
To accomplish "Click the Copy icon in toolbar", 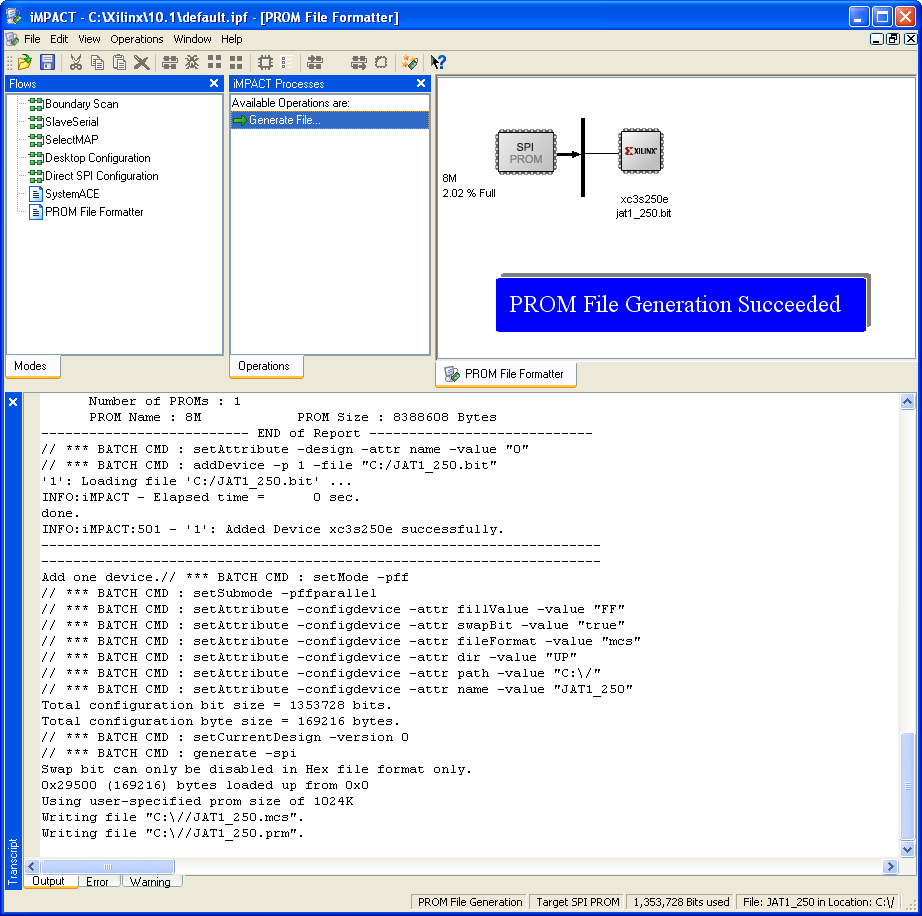I will tap(97, 62).
